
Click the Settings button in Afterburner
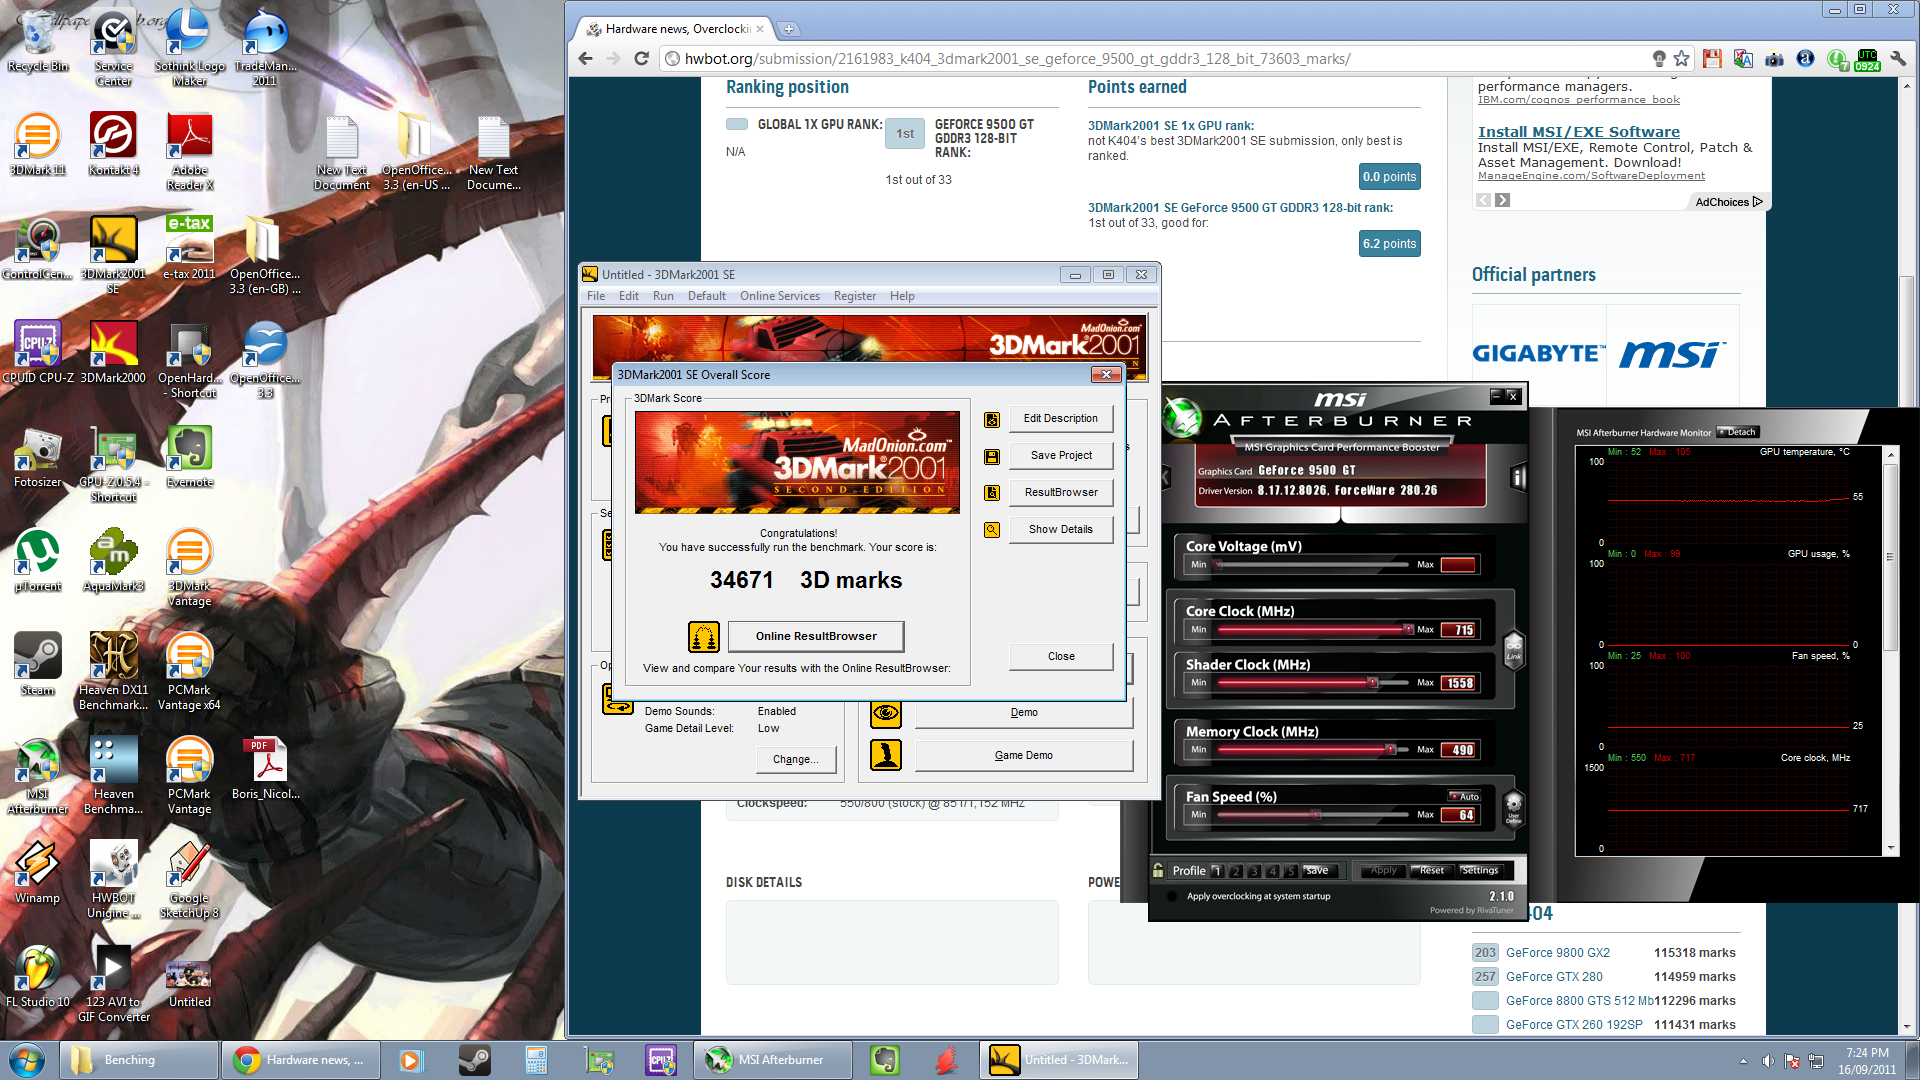point(1481,871)
